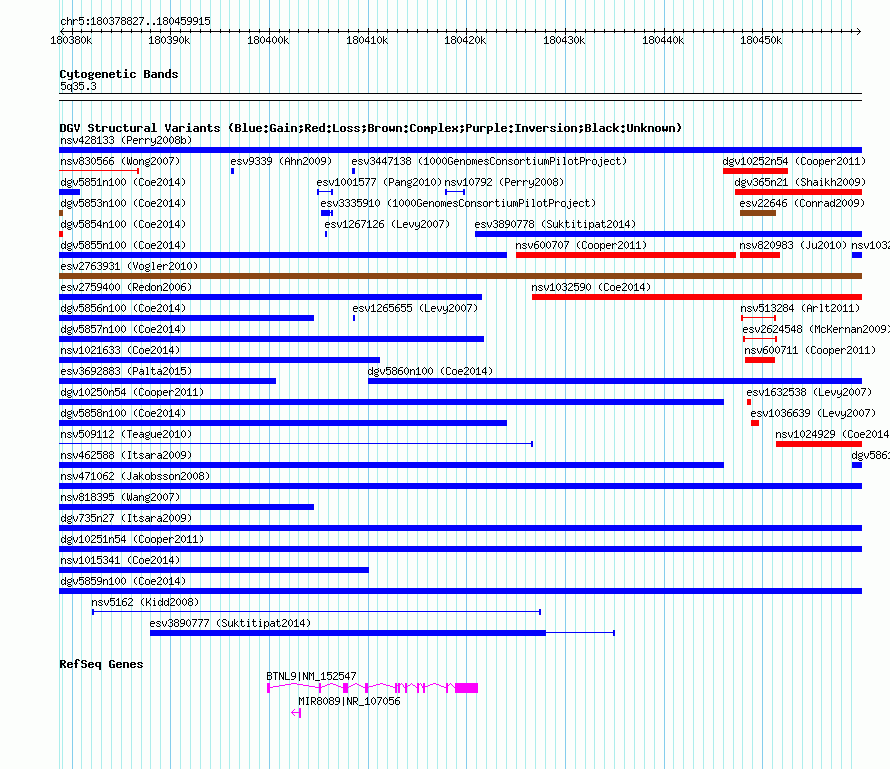
Task: Click the esv3447138 1000GenomesConsortiumPilotProject label
Action: [489, 161]
